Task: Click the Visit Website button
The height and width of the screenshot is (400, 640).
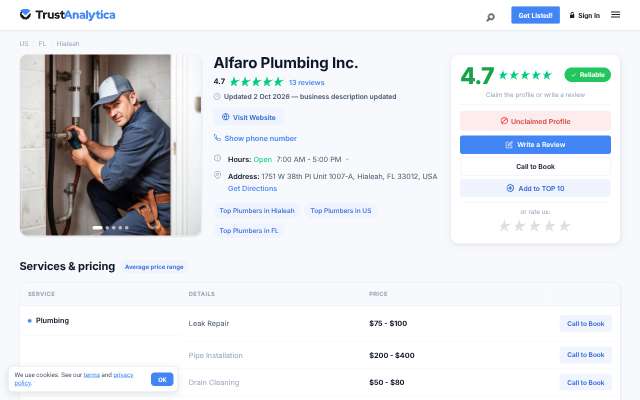Action: point(249,118)
